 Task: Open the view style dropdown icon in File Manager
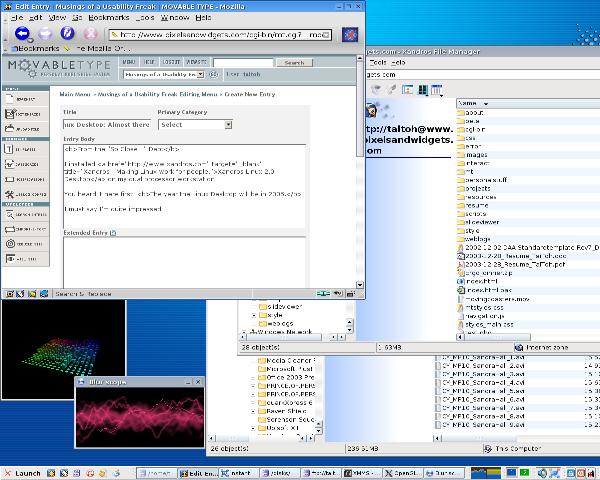point(437,90)
